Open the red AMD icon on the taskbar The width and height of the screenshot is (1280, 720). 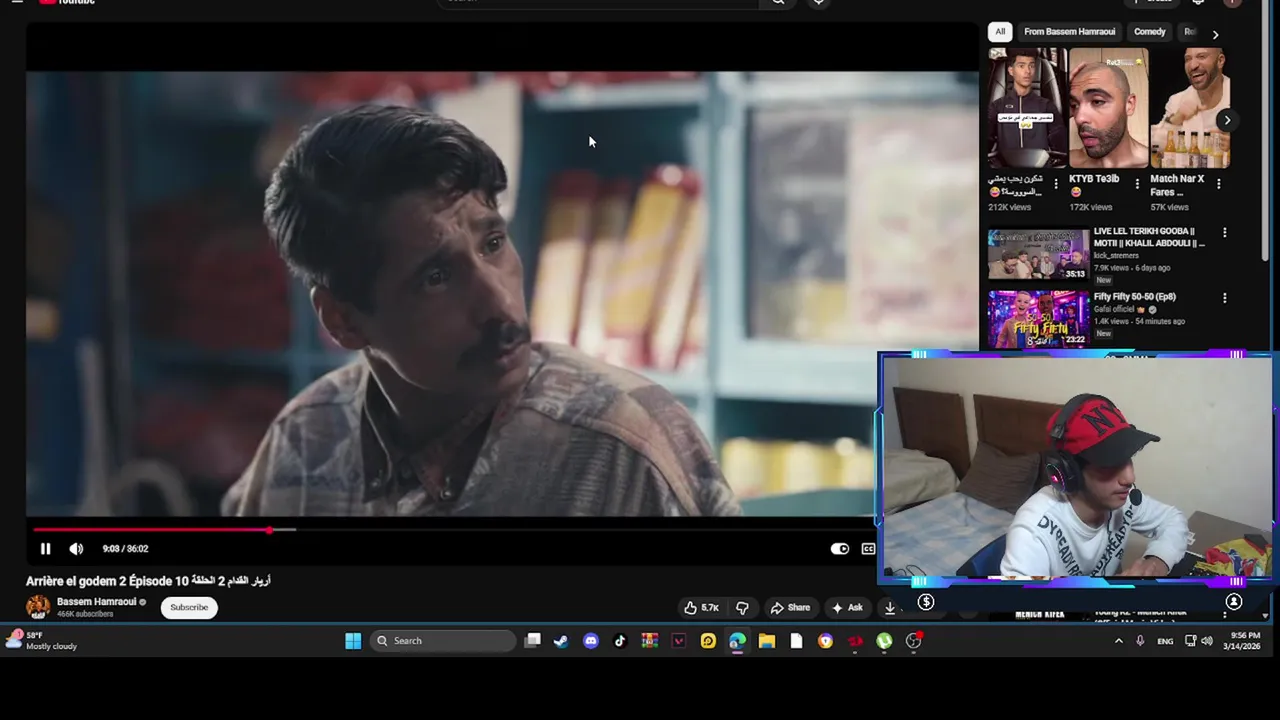pos(855,641)
